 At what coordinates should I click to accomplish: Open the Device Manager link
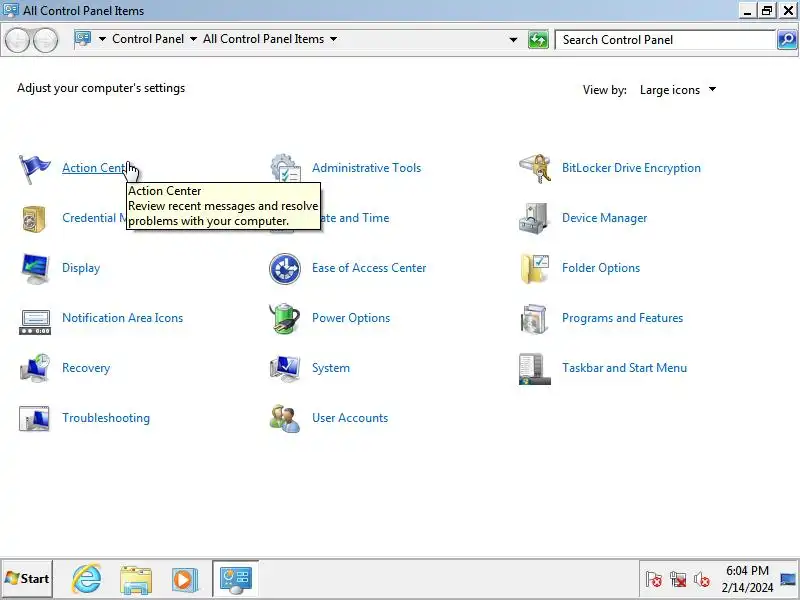click(x=604, y=218)
